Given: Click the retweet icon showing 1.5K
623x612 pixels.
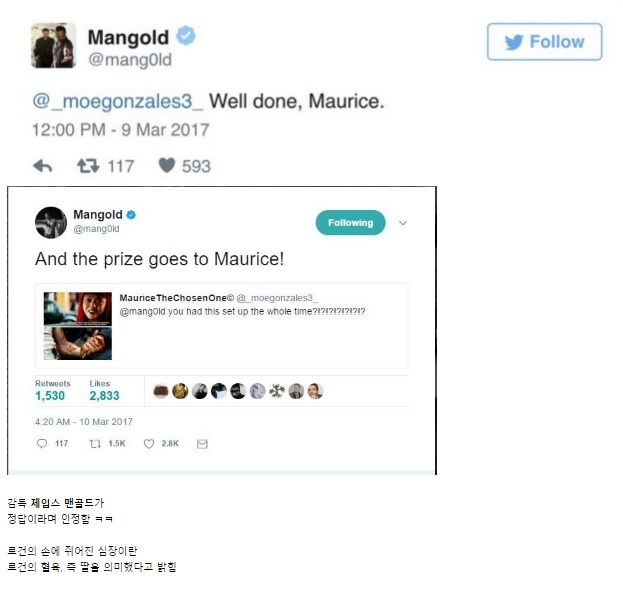Looking at the screenshot, I should (x=95, y=444).
